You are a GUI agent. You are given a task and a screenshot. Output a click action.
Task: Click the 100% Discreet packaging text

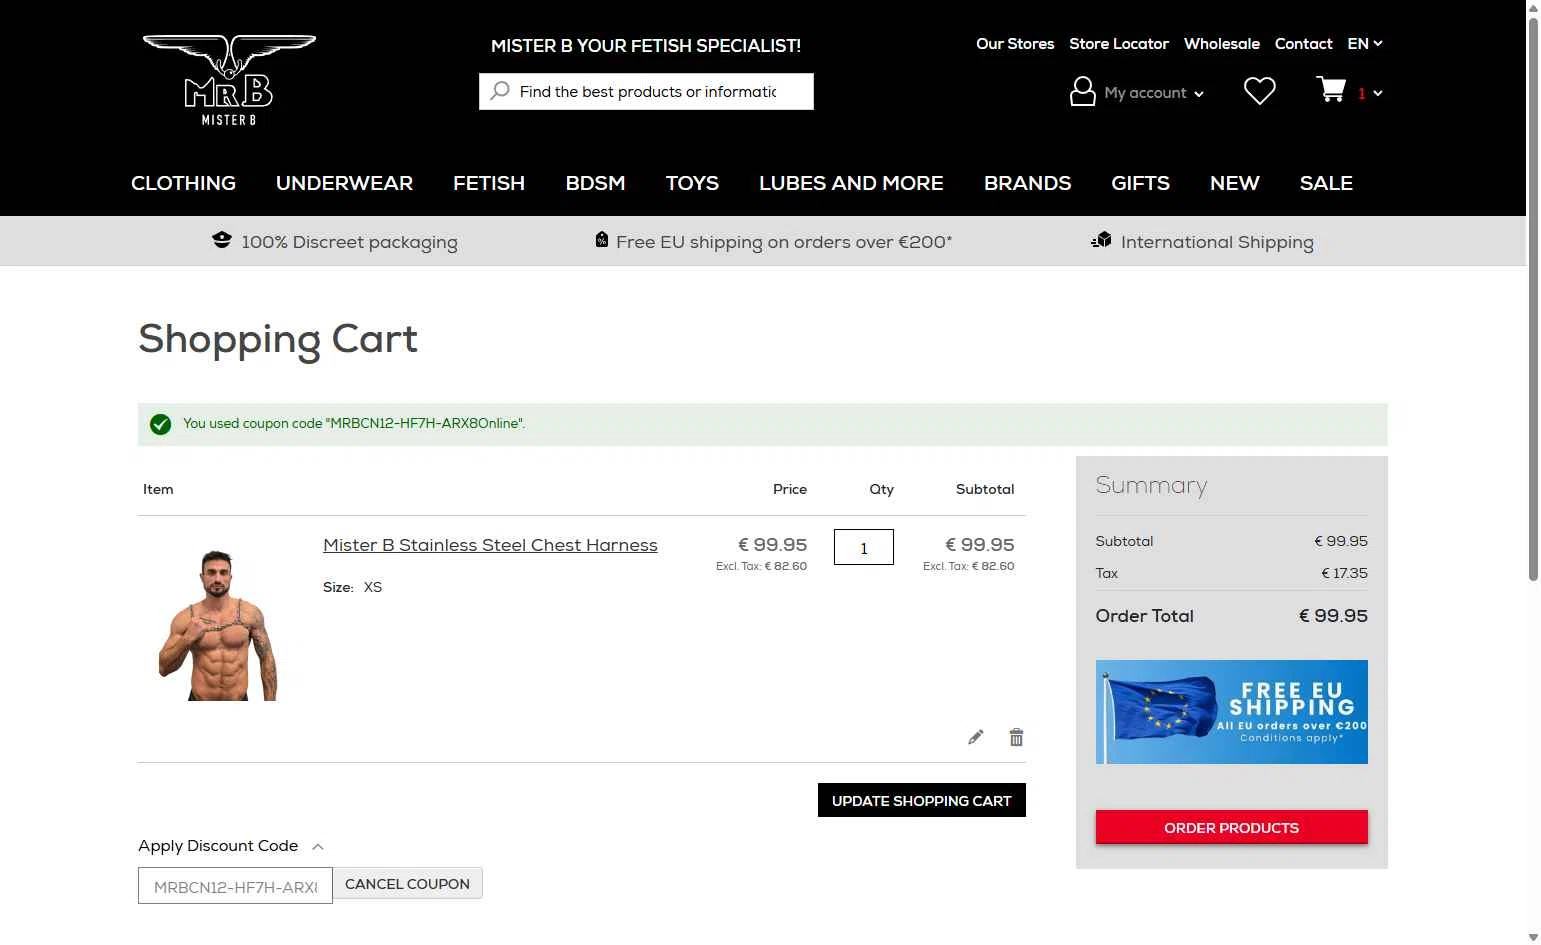coord(349,242)
